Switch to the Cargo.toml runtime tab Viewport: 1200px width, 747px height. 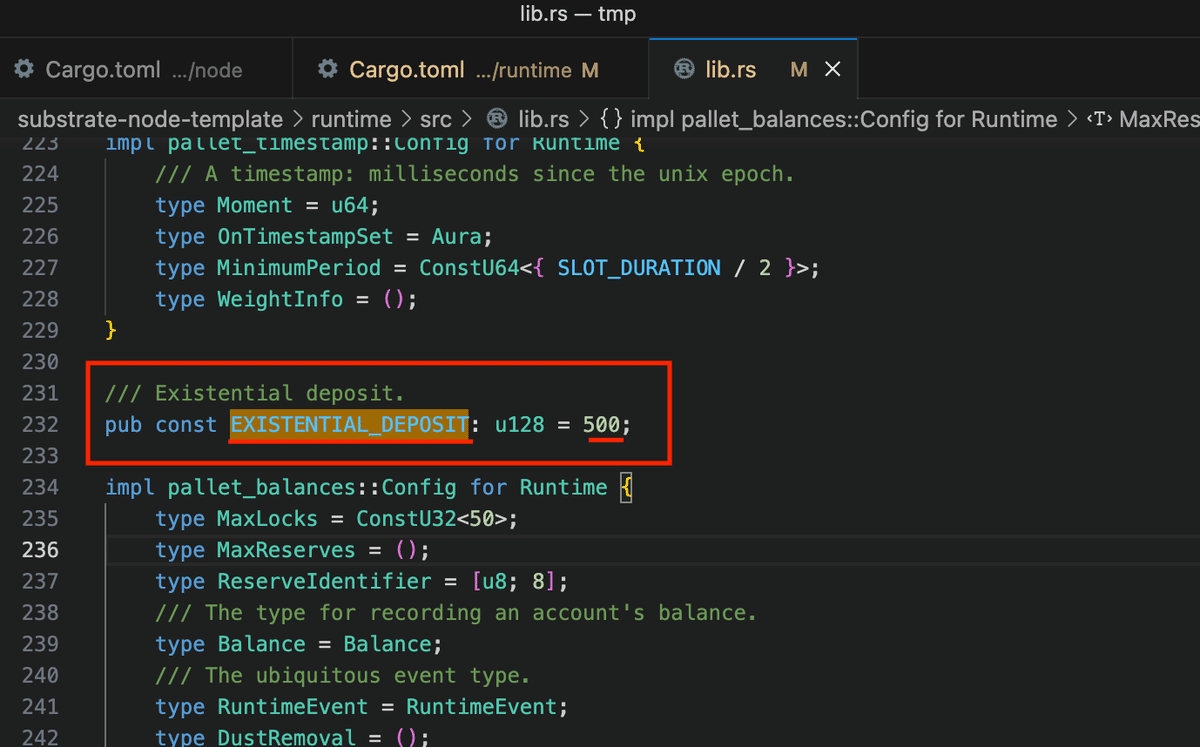[x=470, y=69]
